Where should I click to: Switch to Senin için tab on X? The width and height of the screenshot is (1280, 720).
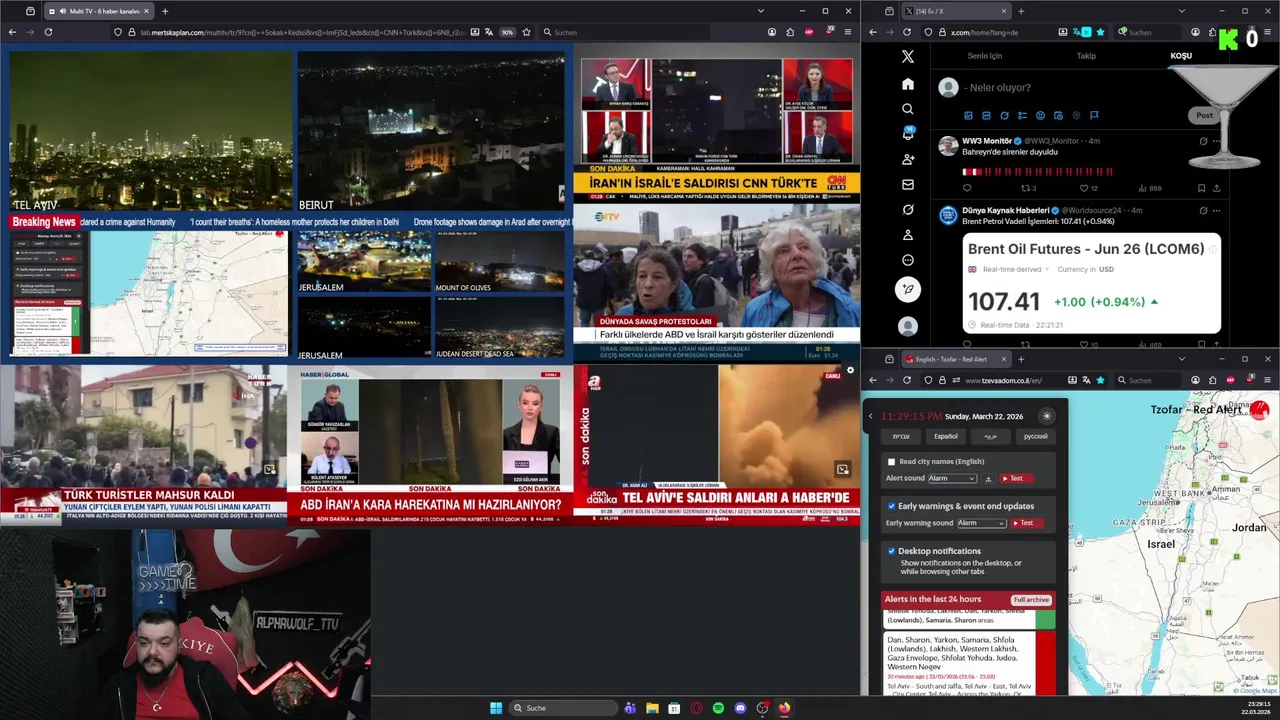pos(985,56)
